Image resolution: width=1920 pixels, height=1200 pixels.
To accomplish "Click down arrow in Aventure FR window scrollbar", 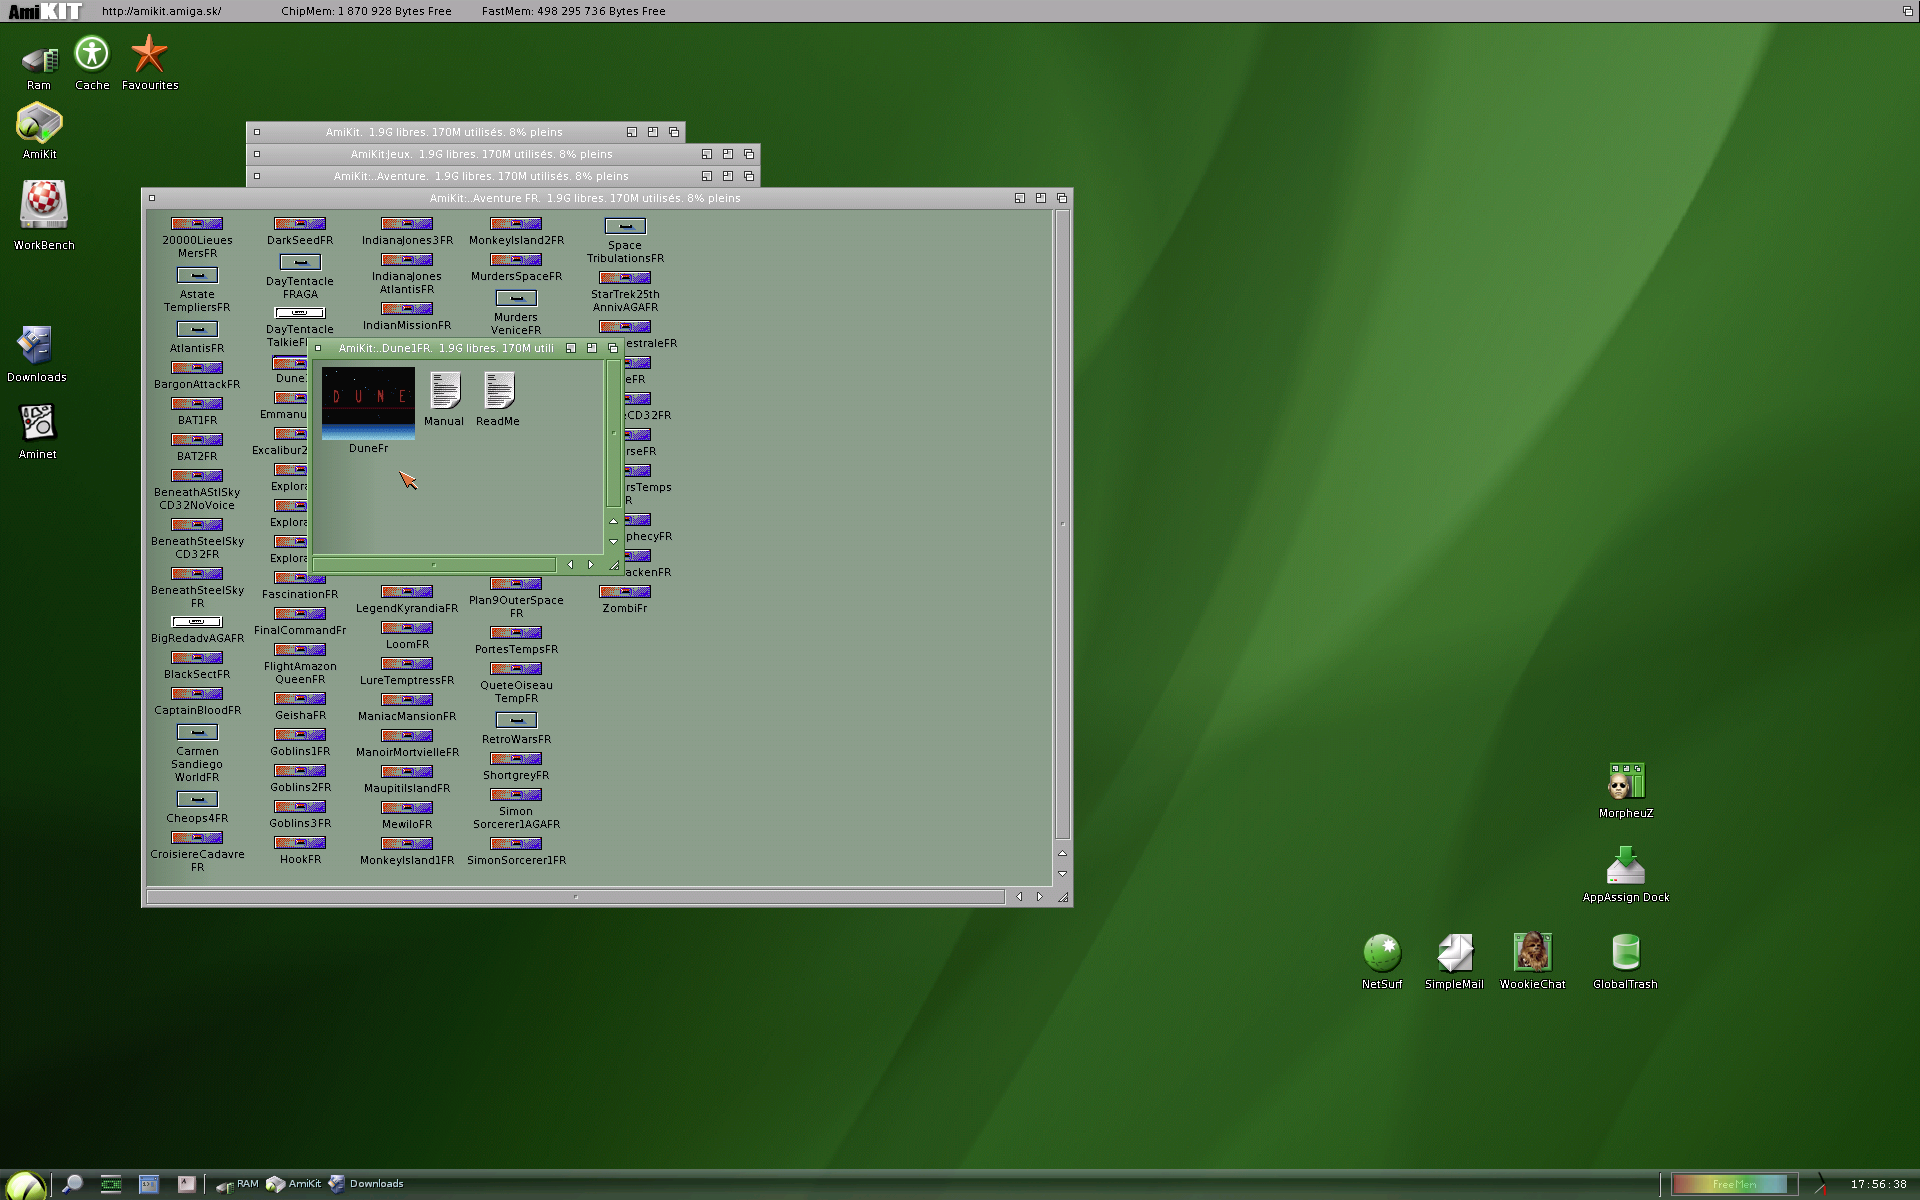I will pyautogui.click(x=1062, y=874).
